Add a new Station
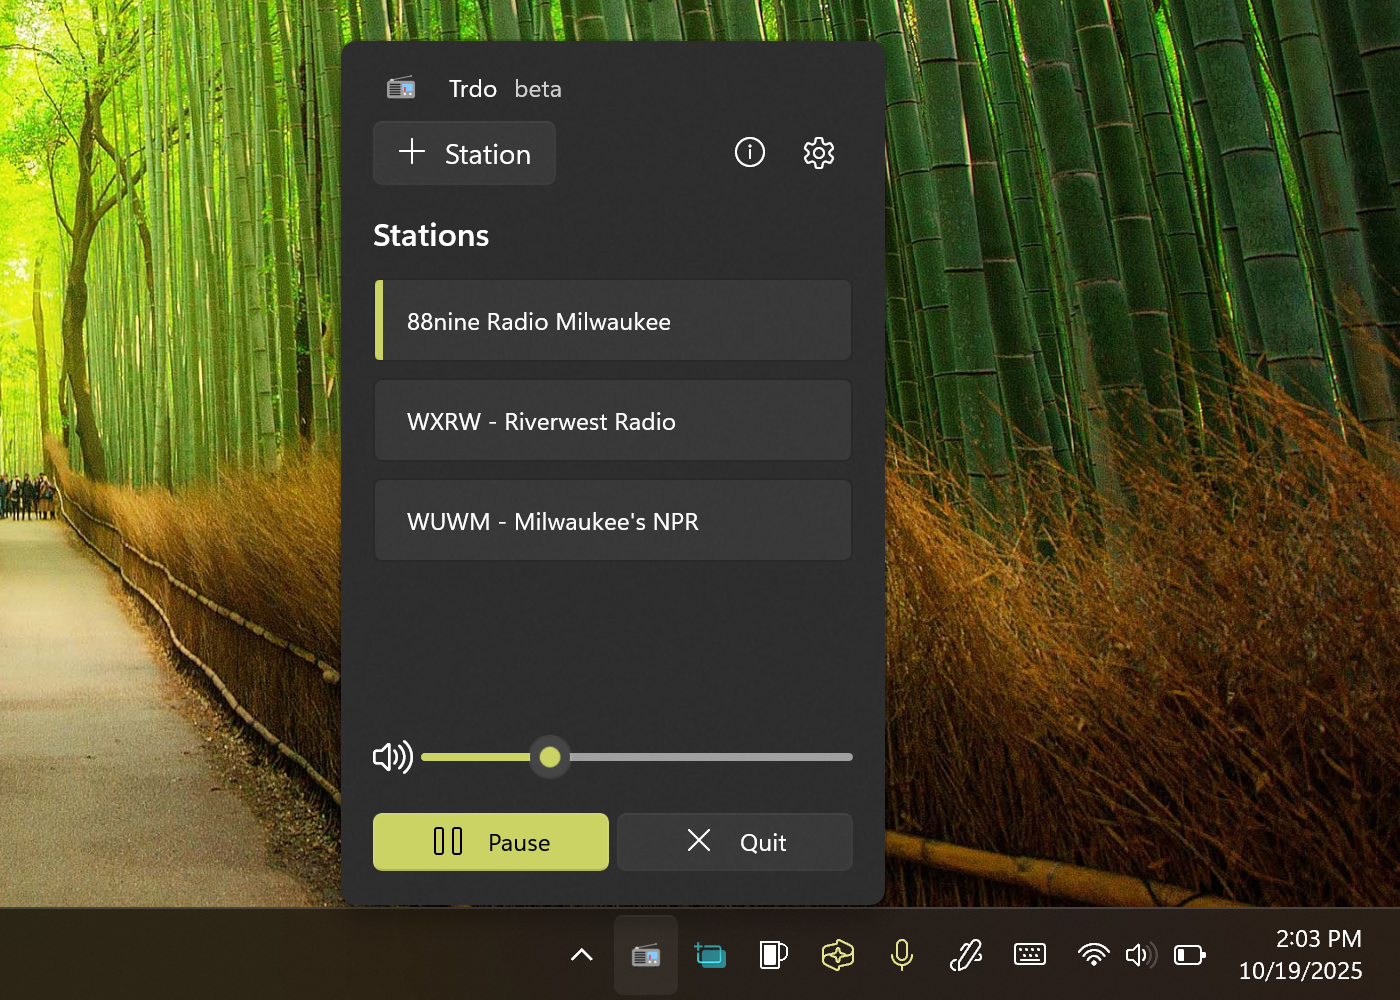Image resolution: width=1400 pixels, height=1000 pixels. [x=463, y=153]
